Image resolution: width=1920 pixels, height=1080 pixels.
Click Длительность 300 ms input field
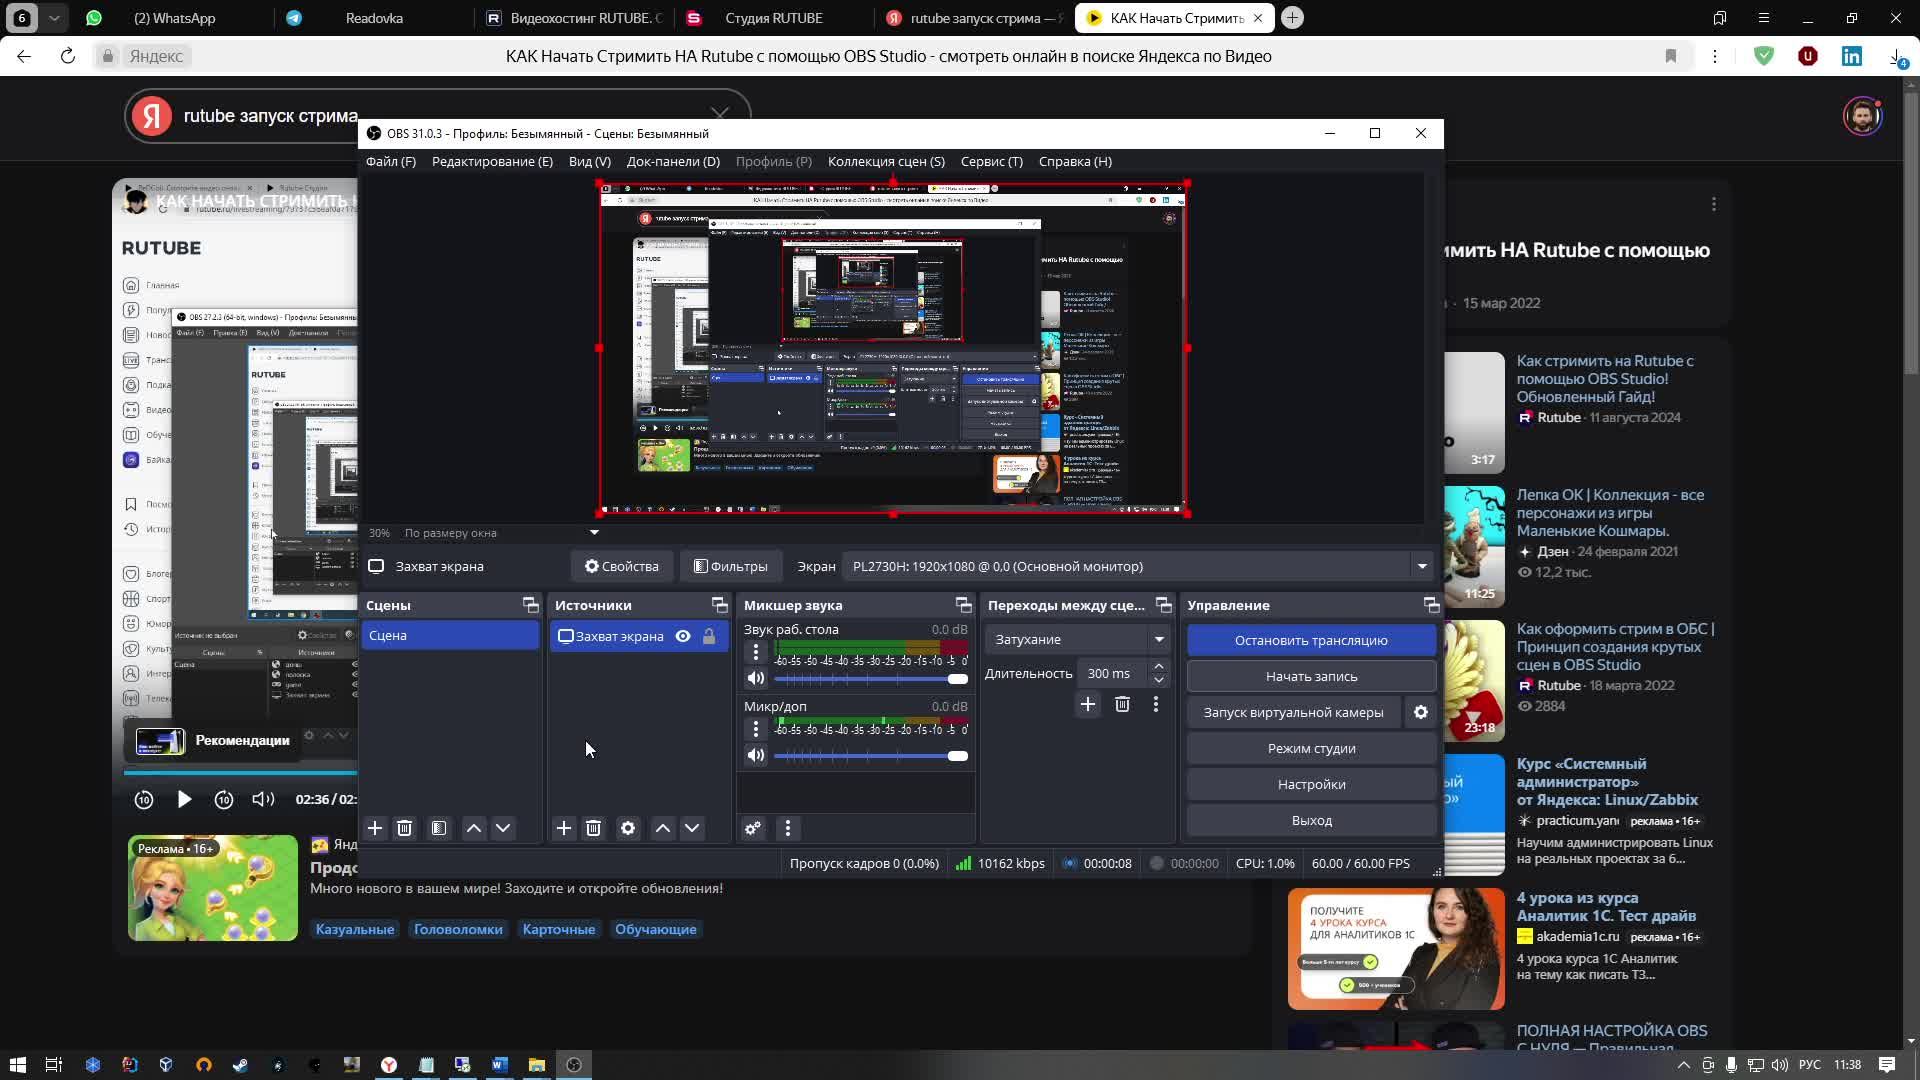[1112, 674]
